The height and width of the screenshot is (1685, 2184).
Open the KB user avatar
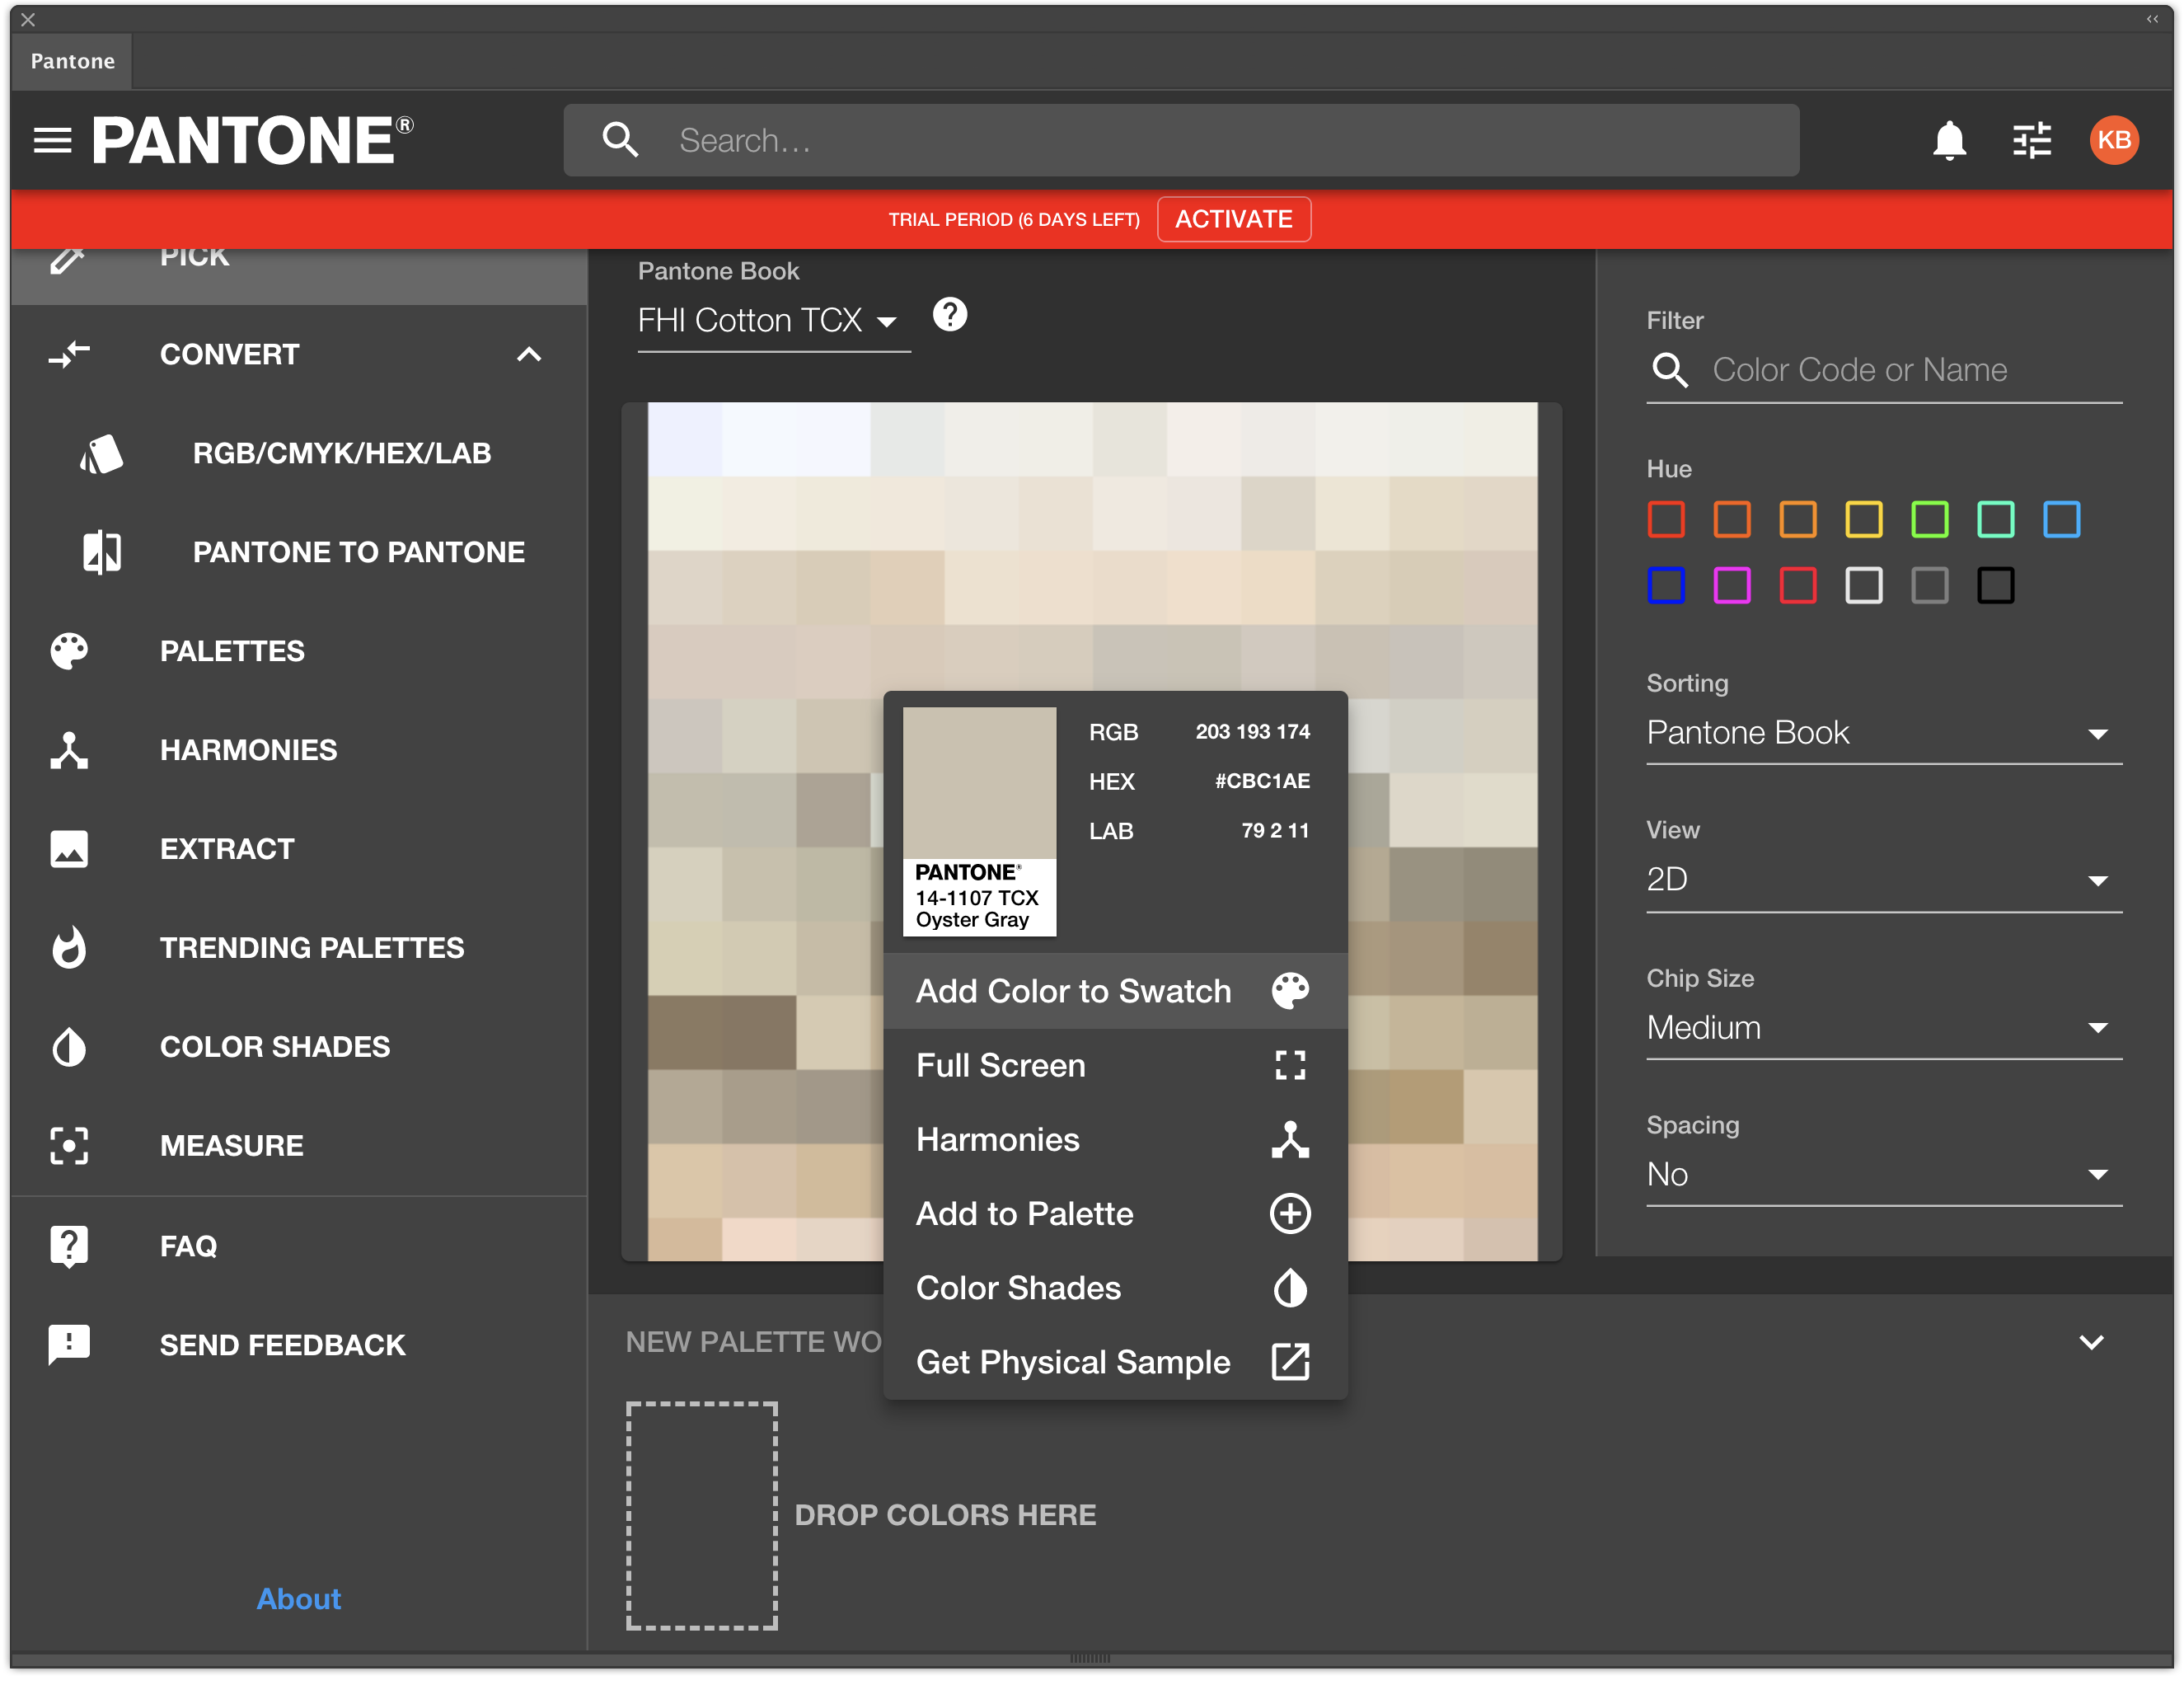coord(2113,140)
